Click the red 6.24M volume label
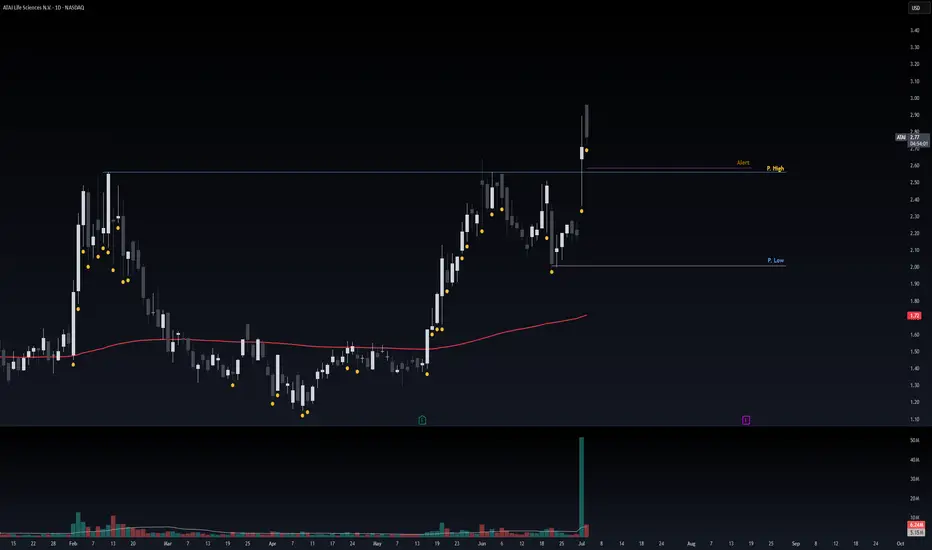The image size is (932, 550). pos(916,526)
